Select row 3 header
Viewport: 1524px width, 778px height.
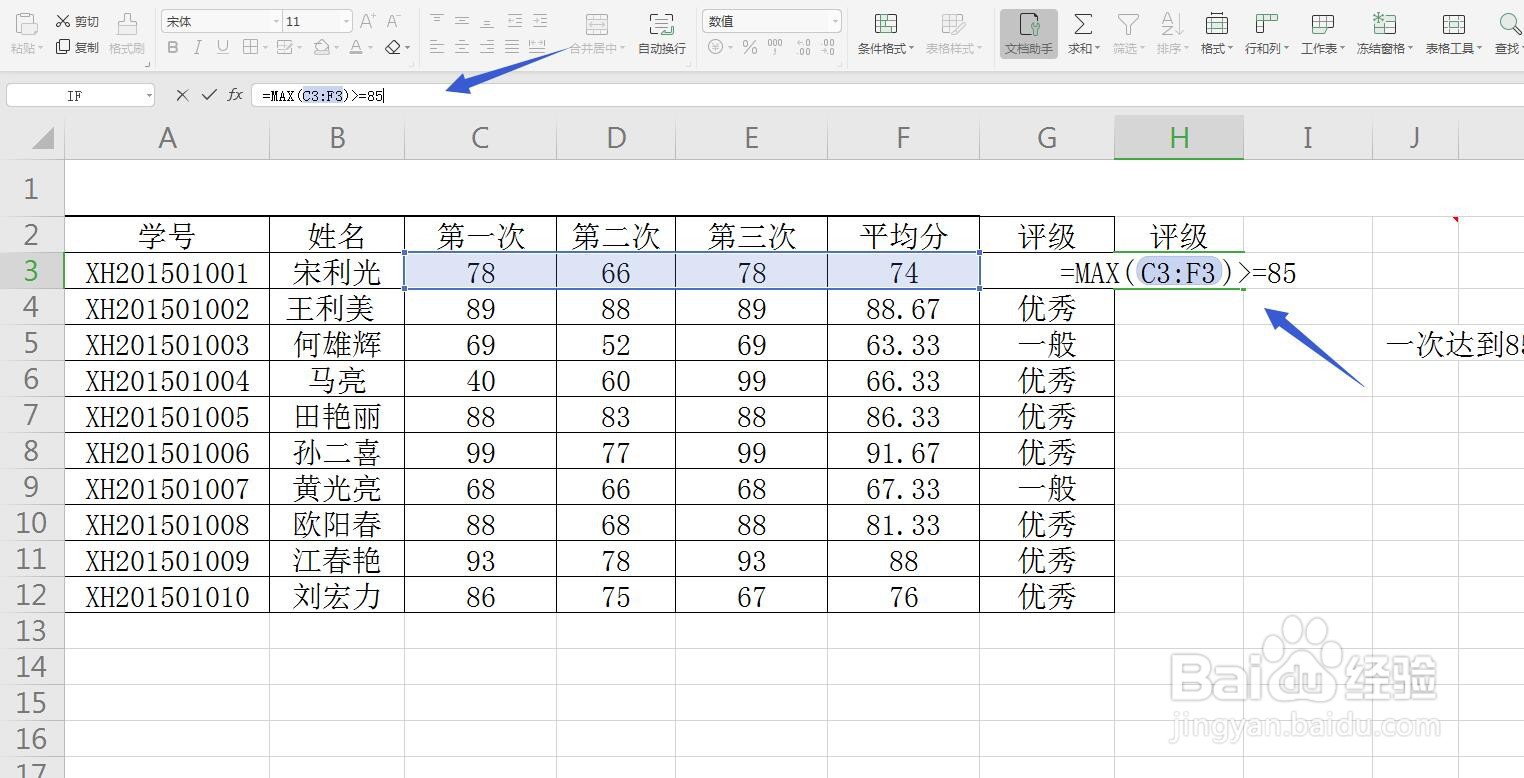pos(32,272)
